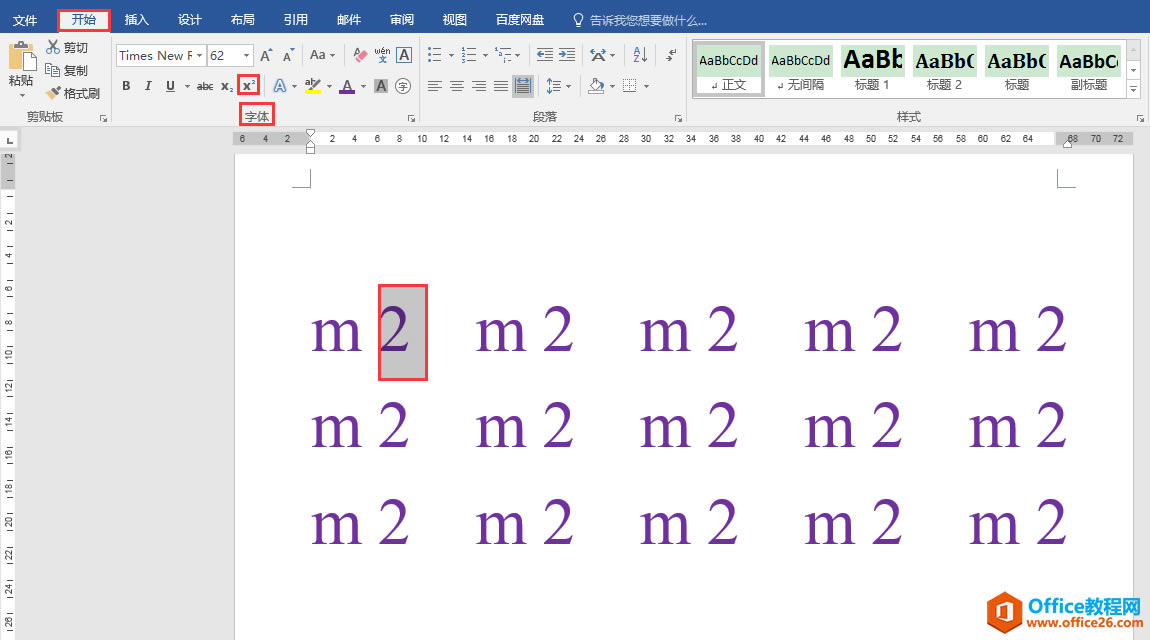Screen dimensions: 1150x640
Task: Expand bullet list style arrow
Action: tap(451, 56)
